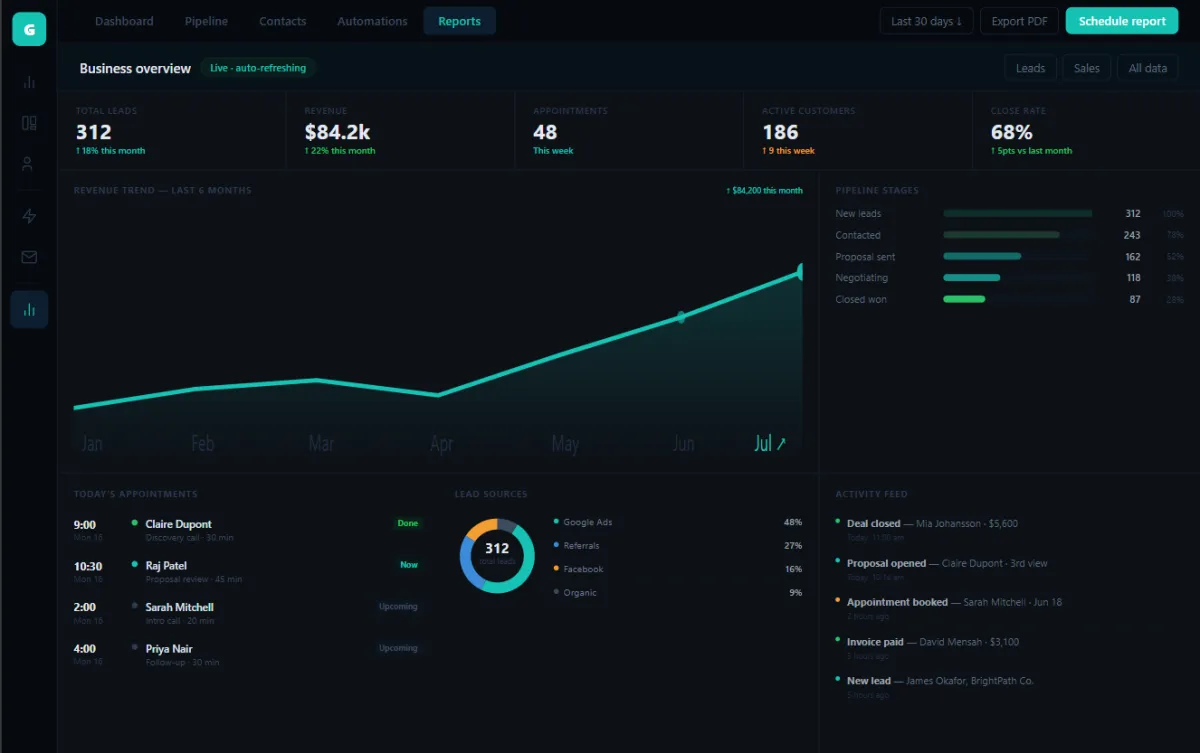Click the Active Customers 186 card

coord(858,131)
